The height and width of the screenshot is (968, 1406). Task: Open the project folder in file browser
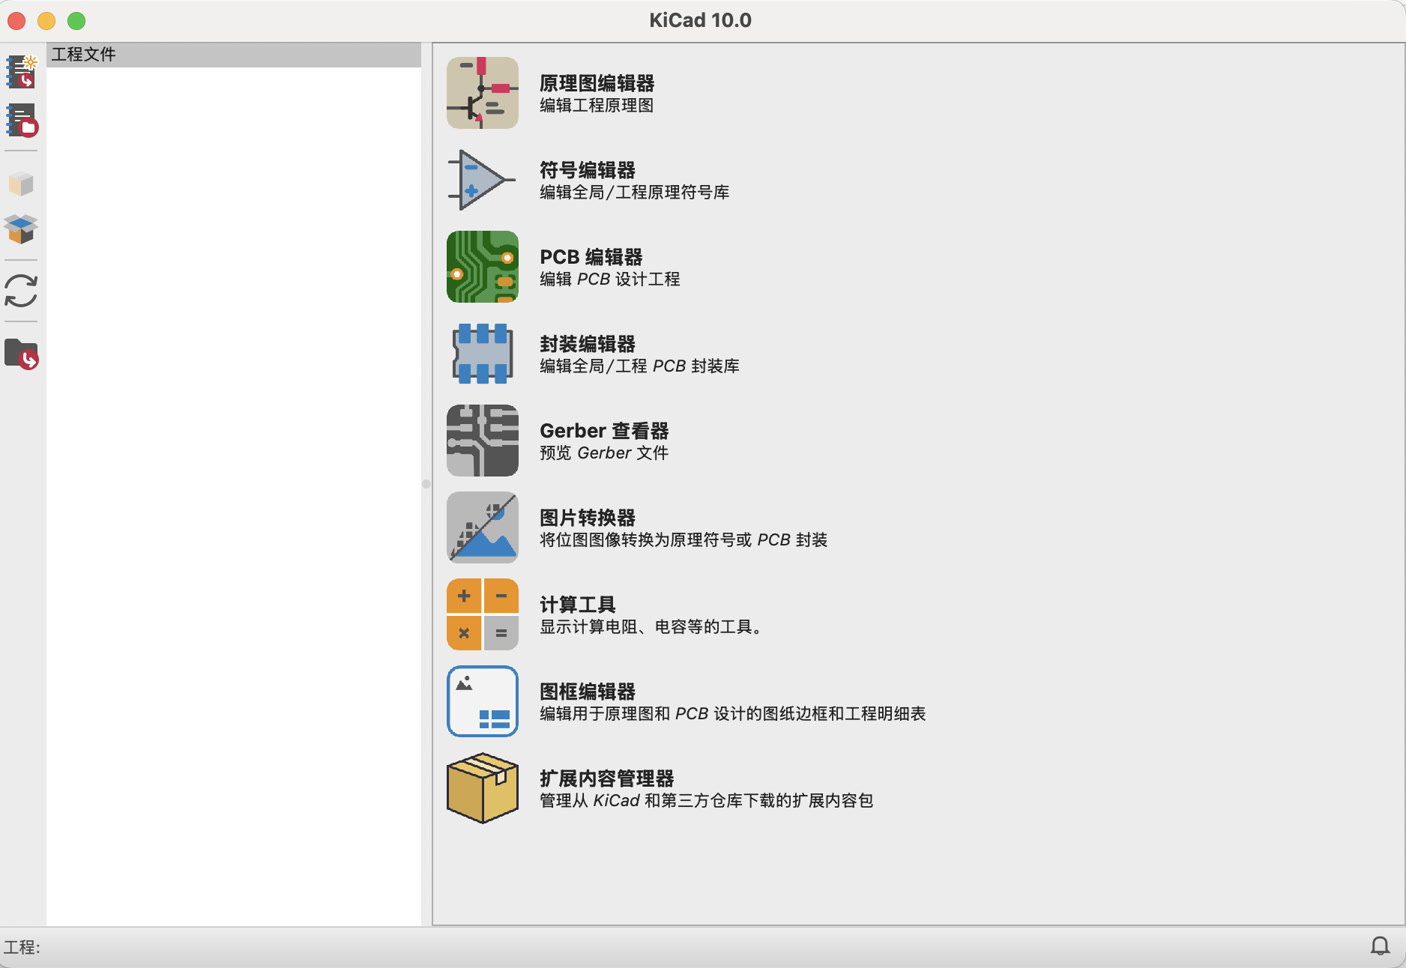[x=21, y=354]
